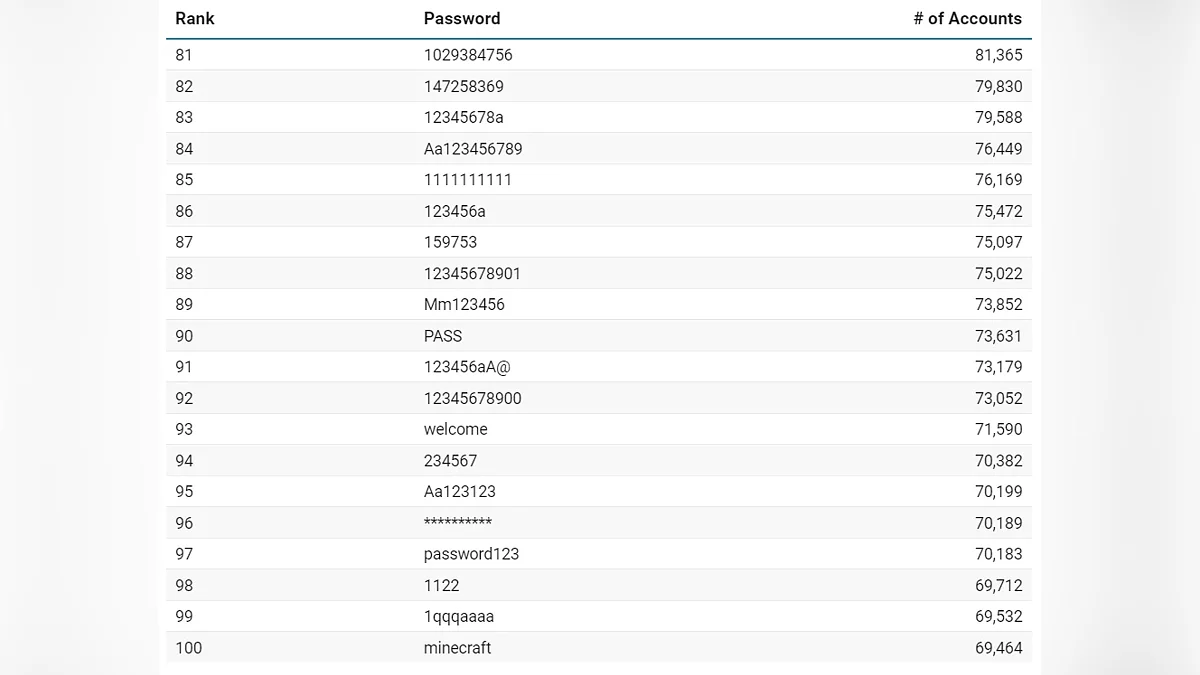The image size is (1200, 675).
Task: Select the Aa123456789 password cell
Action: [x=473, y=149]
